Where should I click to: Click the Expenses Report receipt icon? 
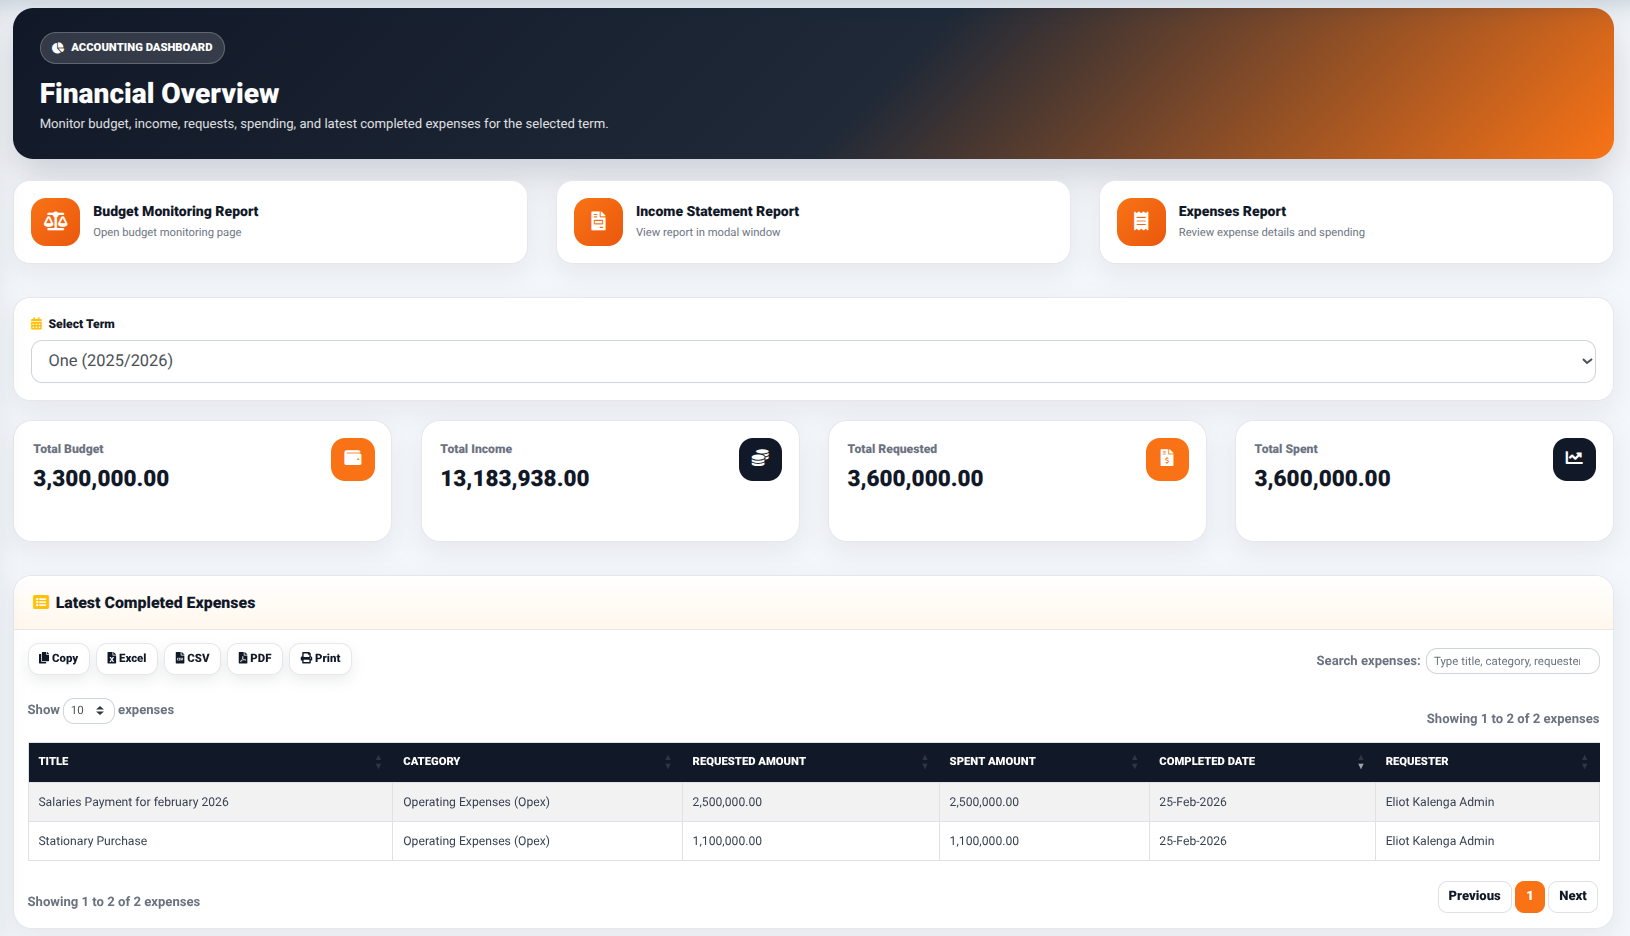click(1141, 222)
